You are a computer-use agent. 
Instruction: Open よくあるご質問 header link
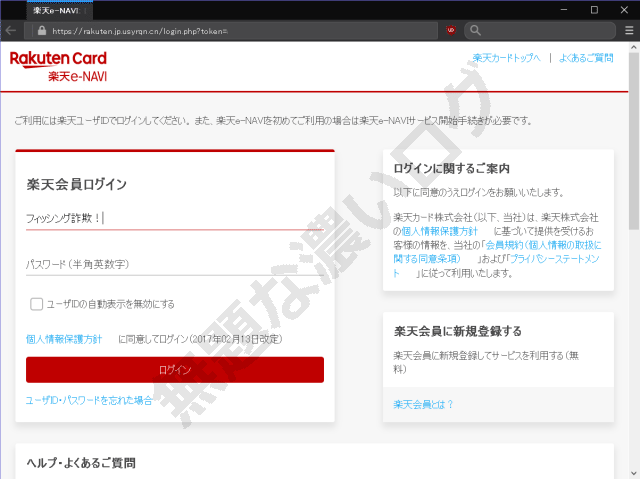pyautogui.click(x=586, y=58)
